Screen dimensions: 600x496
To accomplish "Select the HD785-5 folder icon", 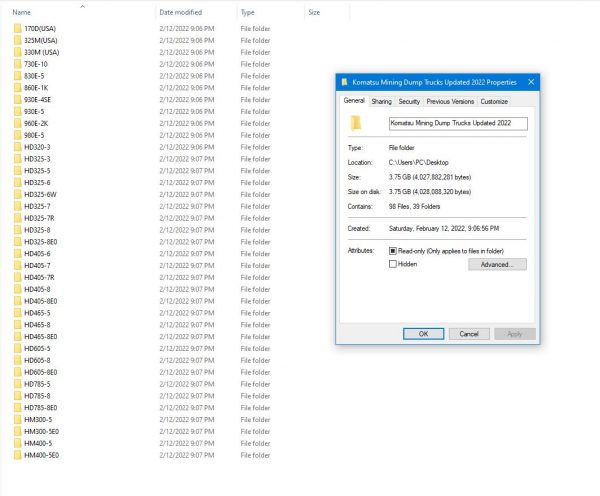I will click(18, 384).
